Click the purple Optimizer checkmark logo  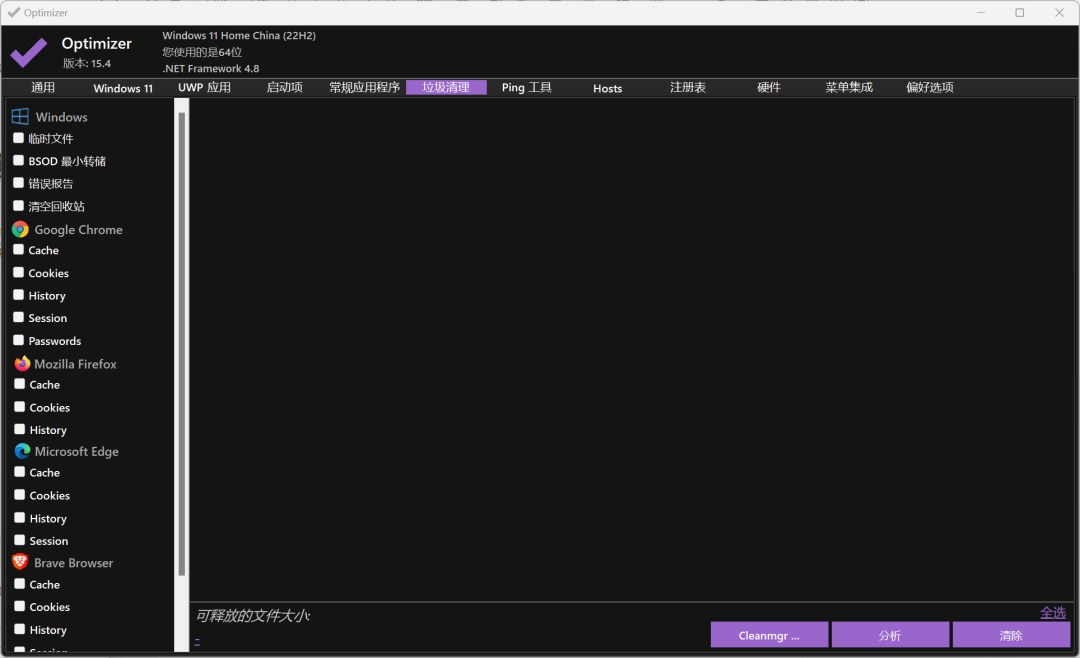(x=28, y=52)
